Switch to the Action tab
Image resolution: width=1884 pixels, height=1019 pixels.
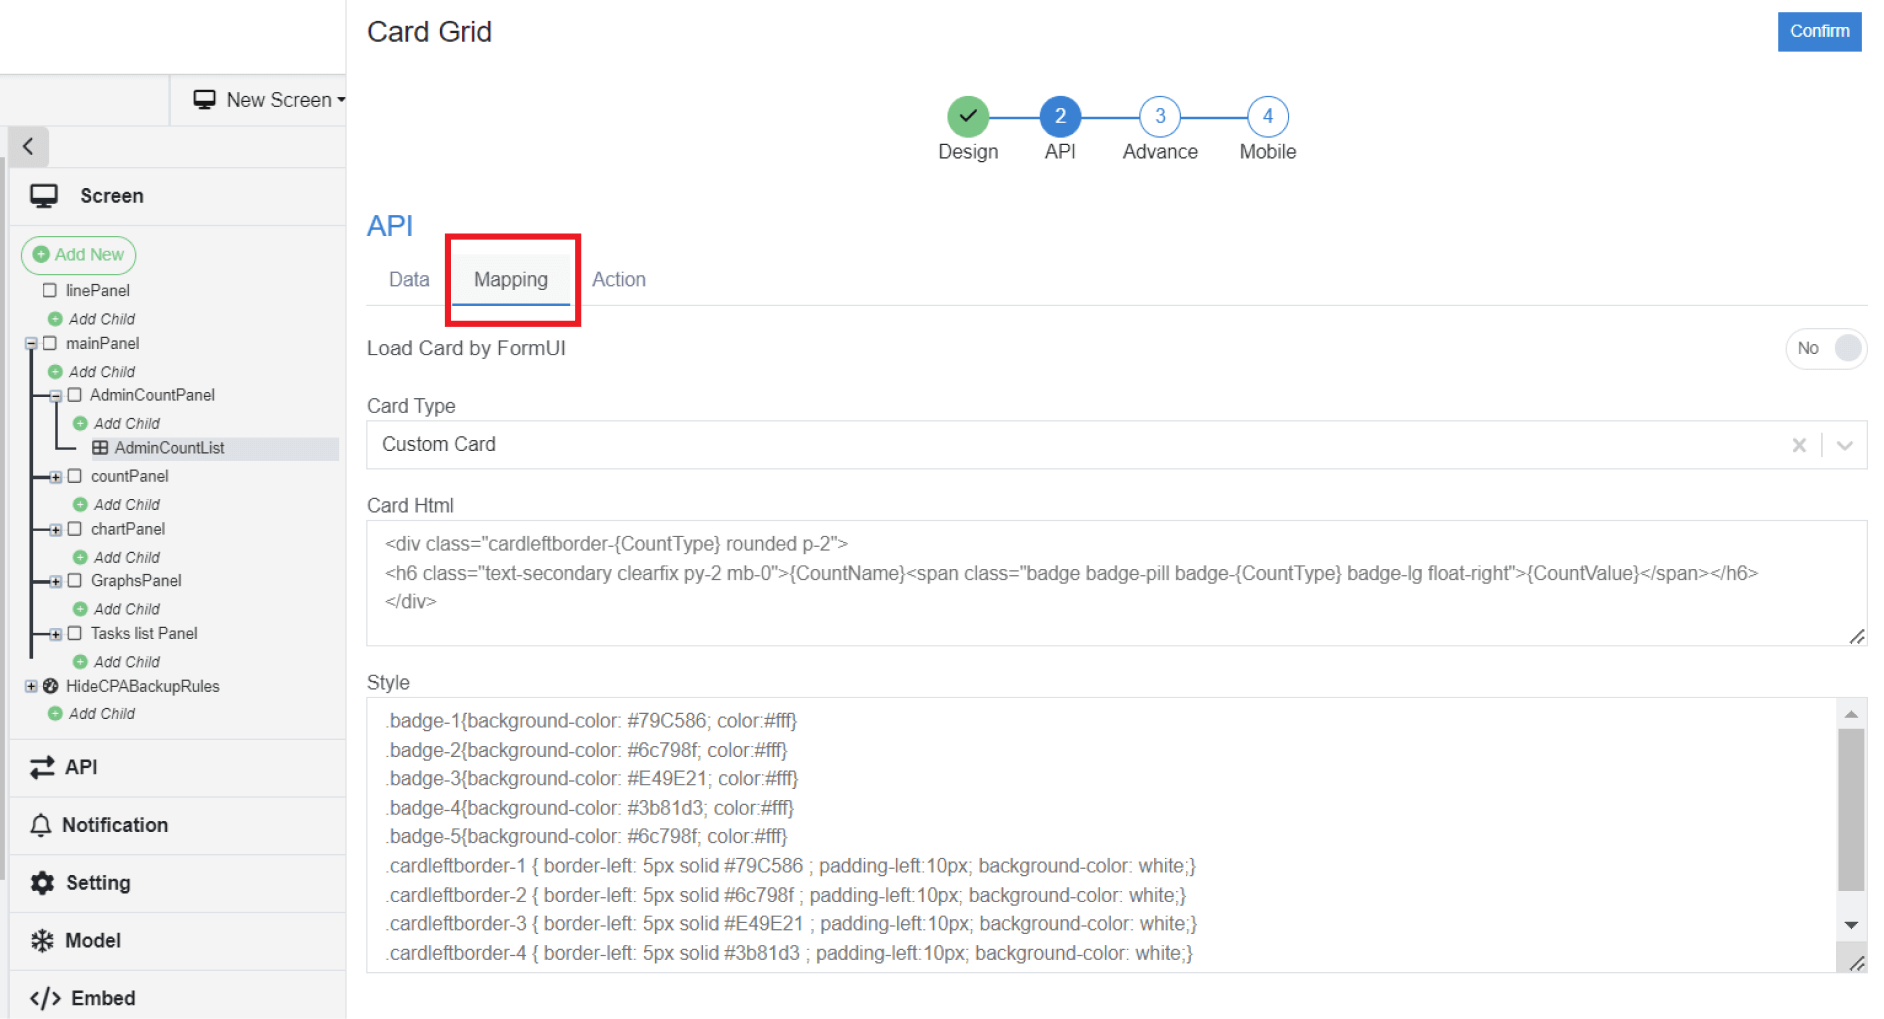[x=618, y=280]
